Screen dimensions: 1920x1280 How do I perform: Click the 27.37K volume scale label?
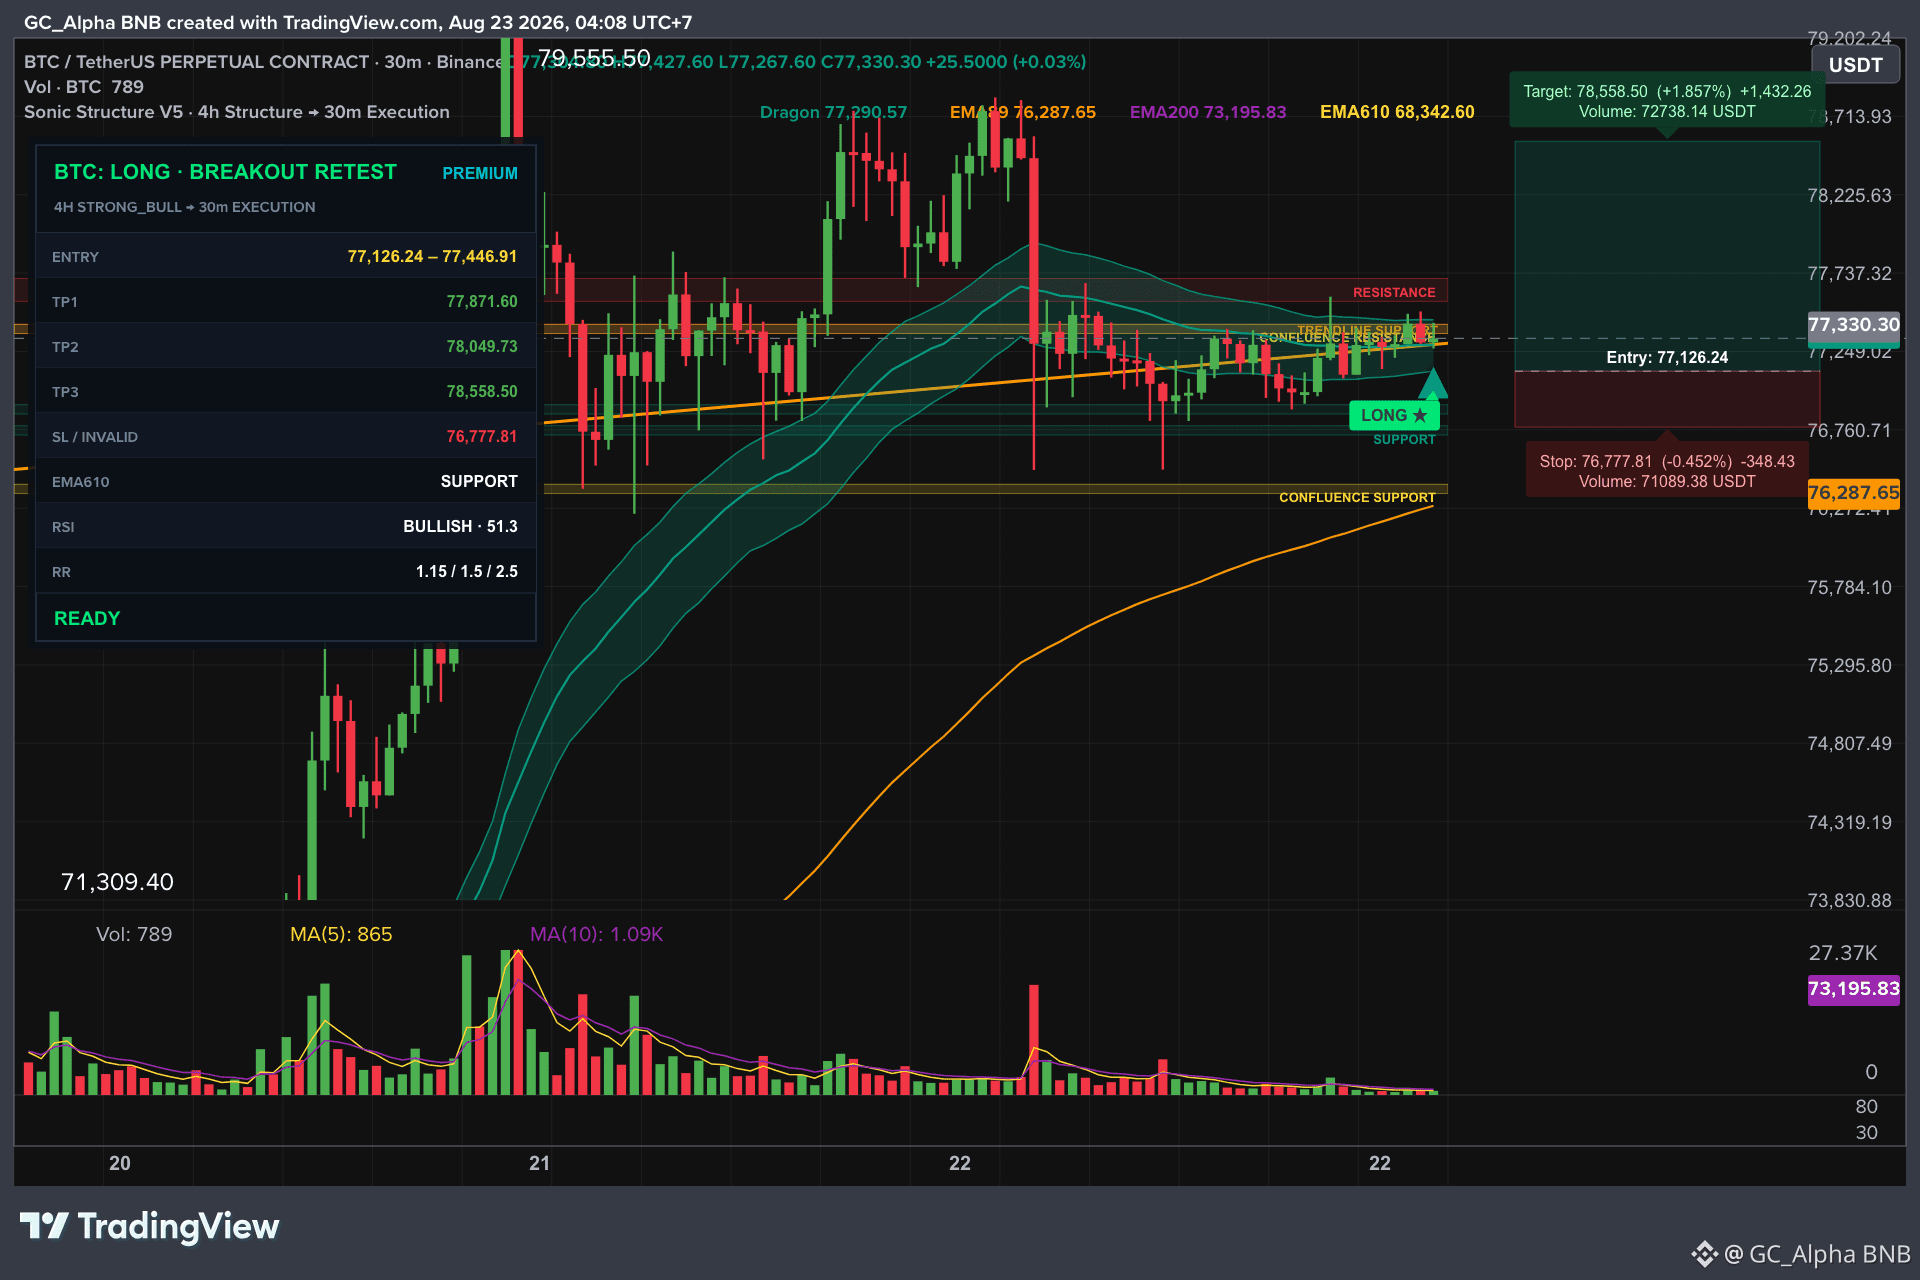point(1843,953)
